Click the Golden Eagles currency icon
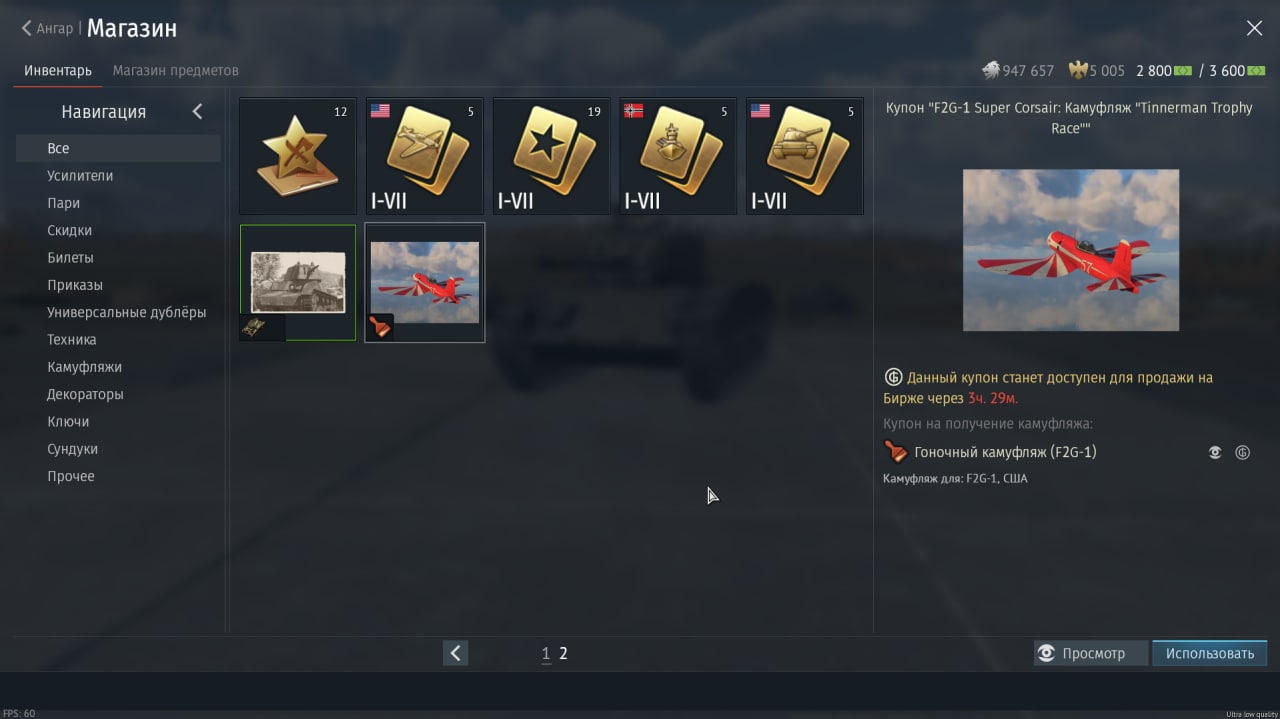 coord(1078,70)
